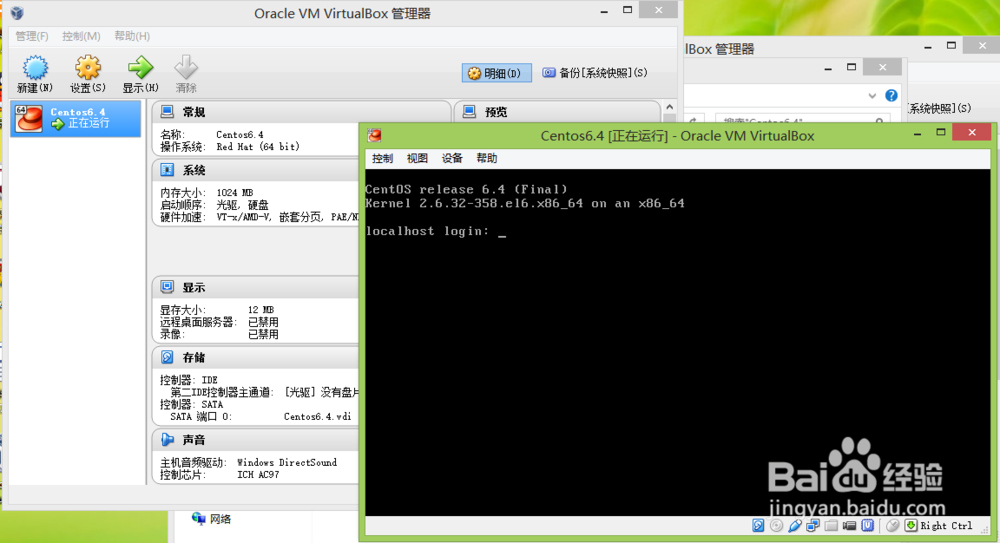Image resolution: width=1000 pixels, height=543 pixels.
Task: Click the 系统 section header text
Action: tap(194, 170)
